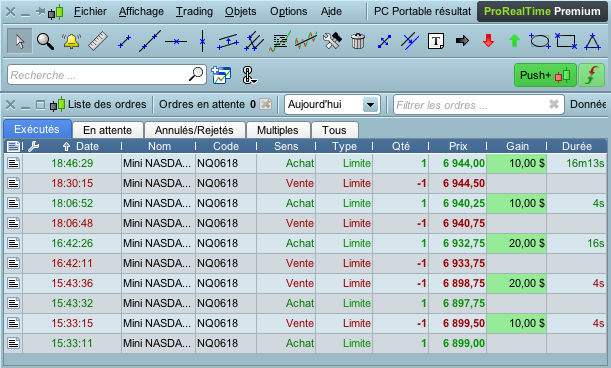Select the price cell 6 940,25
Image resolution: width=611 pixels, height=368 pixels.
[458, 203]
